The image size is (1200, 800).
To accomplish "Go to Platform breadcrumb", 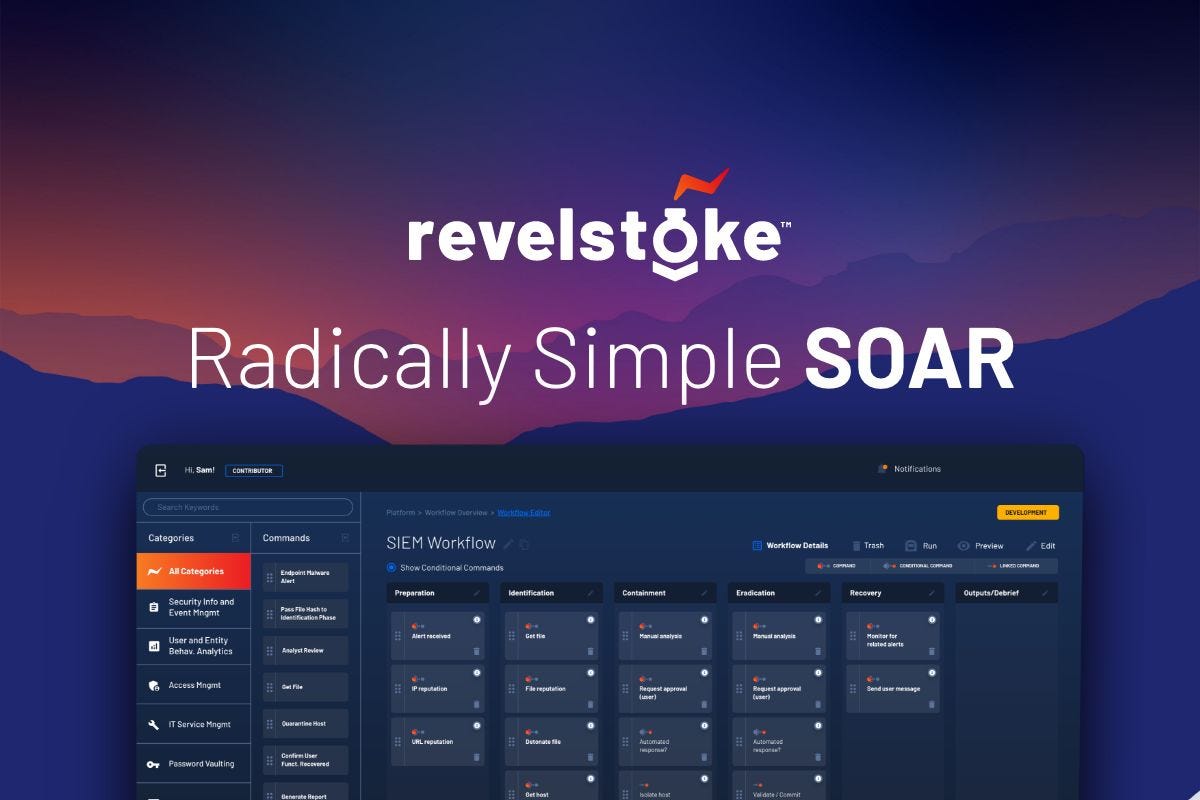I will pos(400,513).
